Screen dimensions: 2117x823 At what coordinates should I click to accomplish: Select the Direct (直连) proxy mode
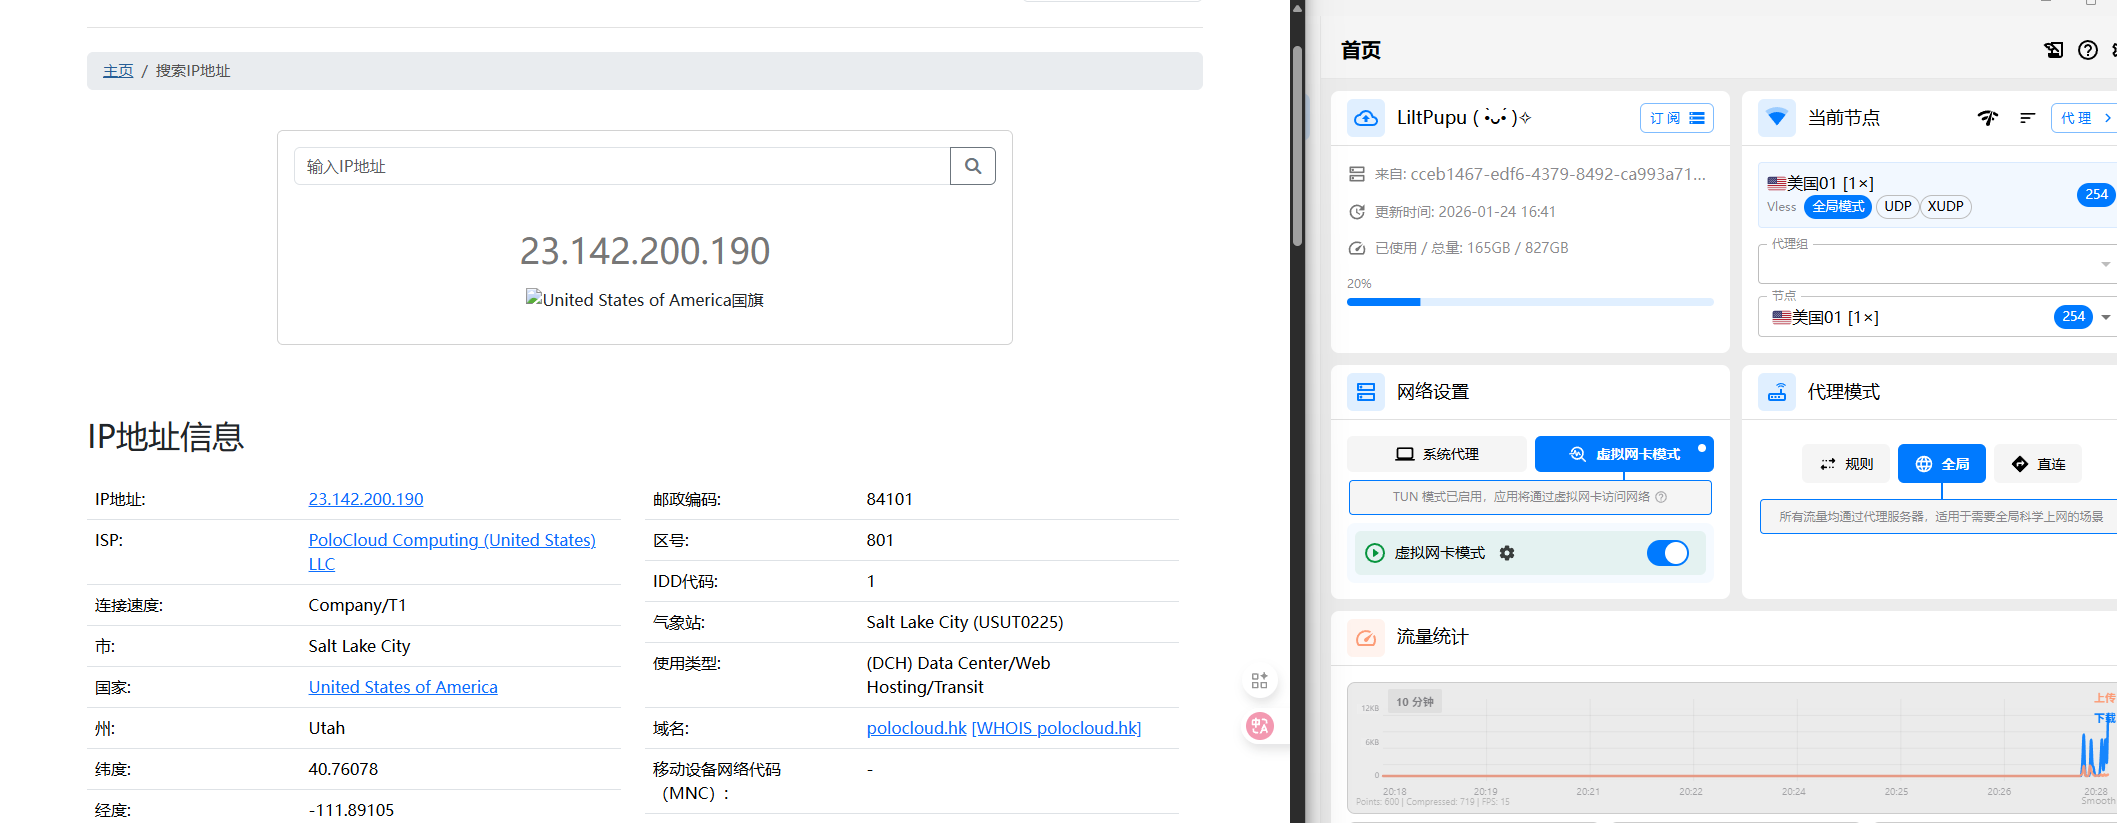pyautogui.click(x=2038, y=464)
